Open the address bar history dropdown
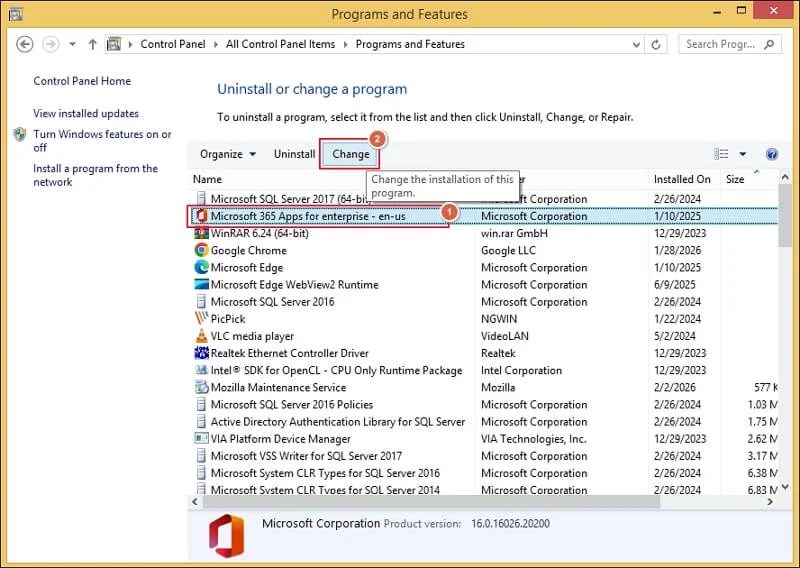This screenshot has height=568, width=800. click(x=636, y=45)
